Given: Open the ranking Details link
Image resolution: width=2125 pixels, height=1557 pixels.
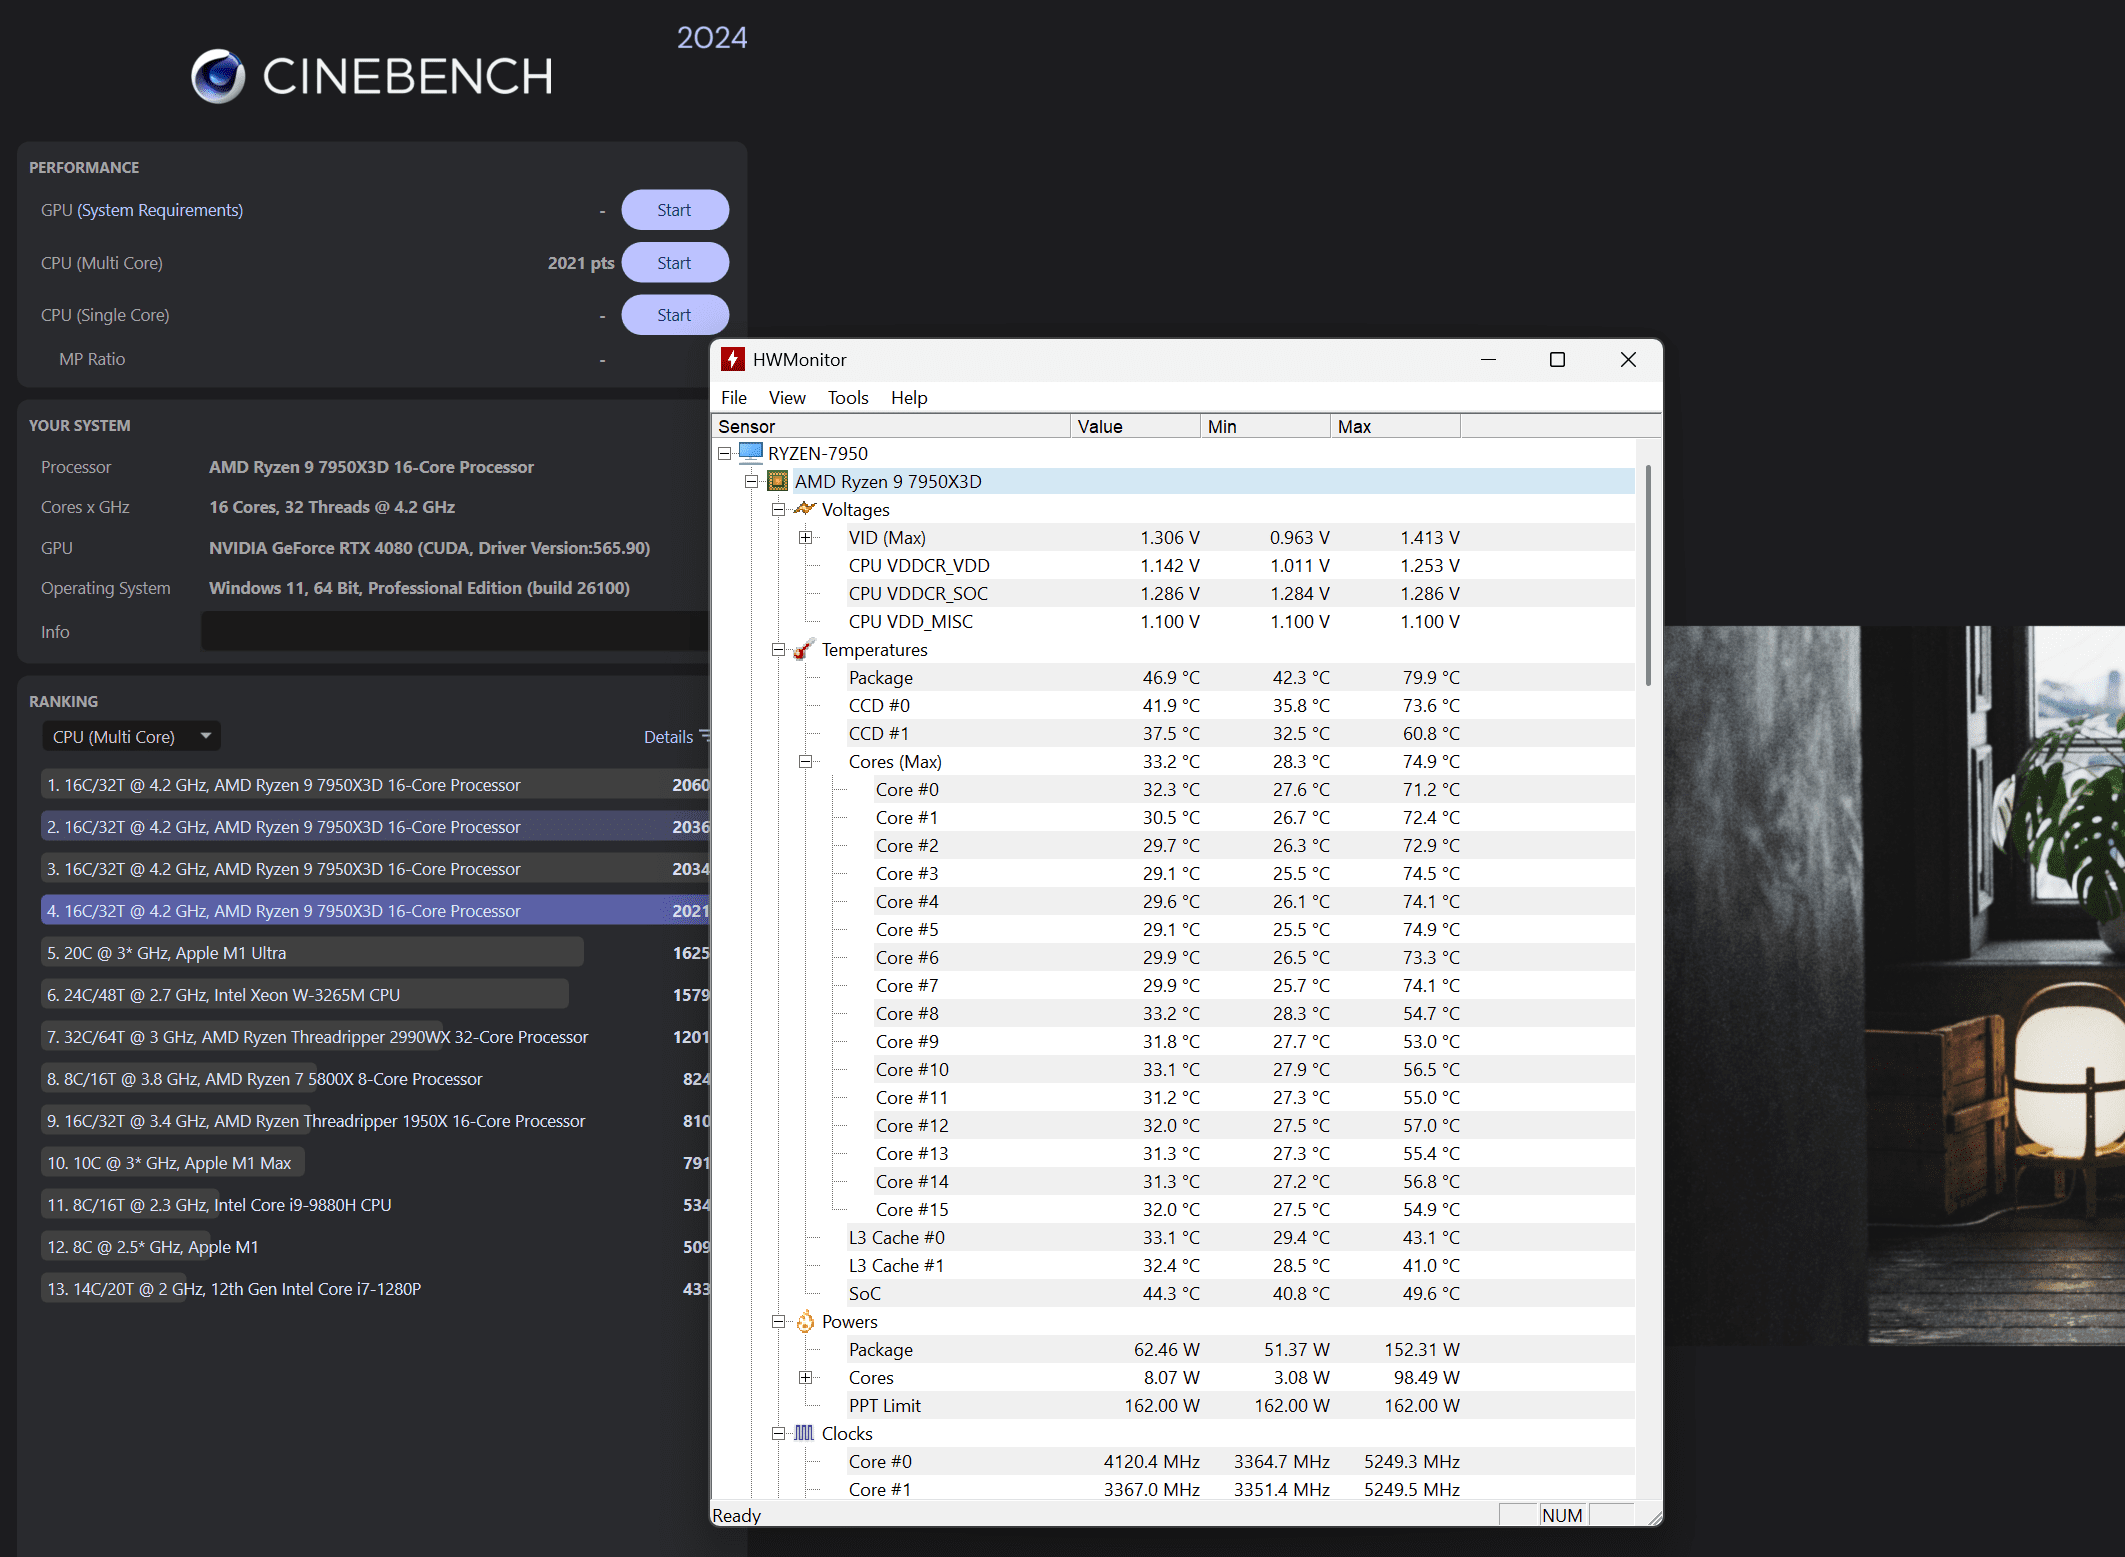Looking at the screenshot, I should pos(668,736).
